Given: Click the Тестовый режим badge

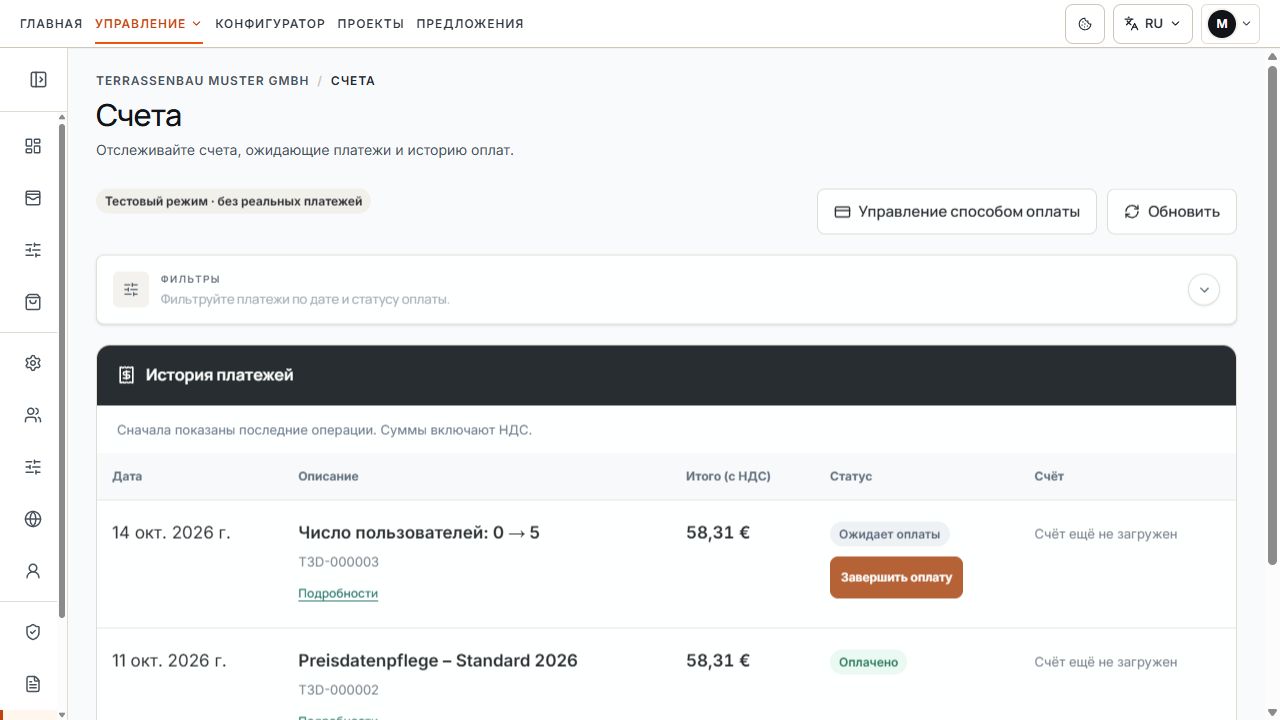Looking at the screenshot, I should [x=234, y=201].
